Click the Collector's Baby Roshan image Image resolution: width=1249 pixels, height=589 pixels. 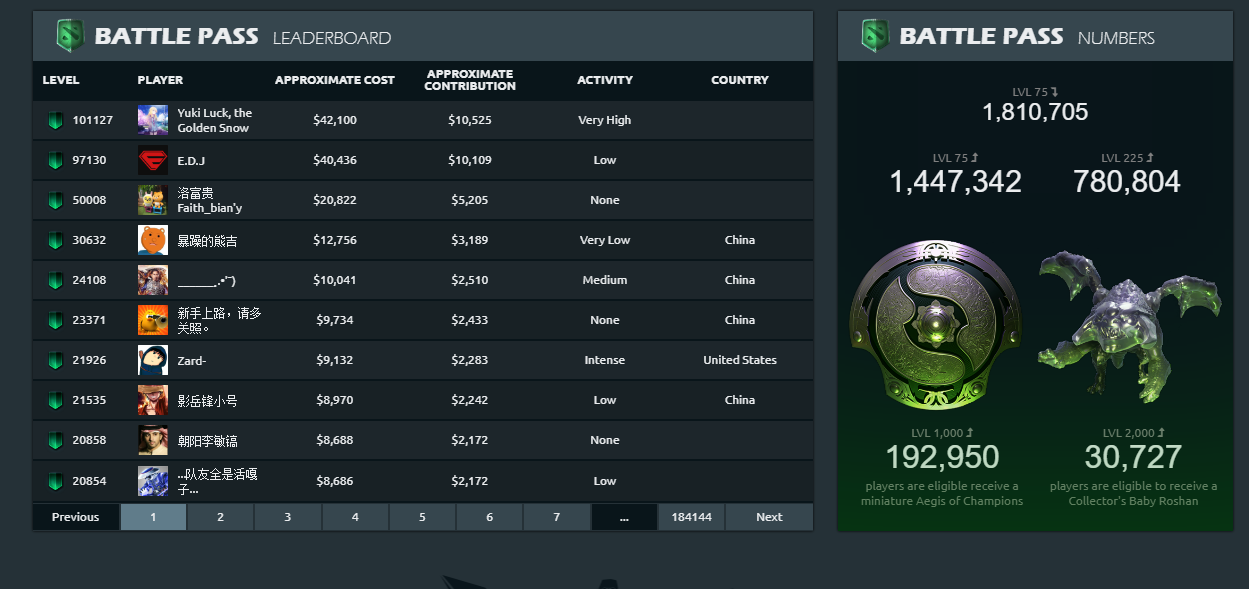pos(1130,327)
